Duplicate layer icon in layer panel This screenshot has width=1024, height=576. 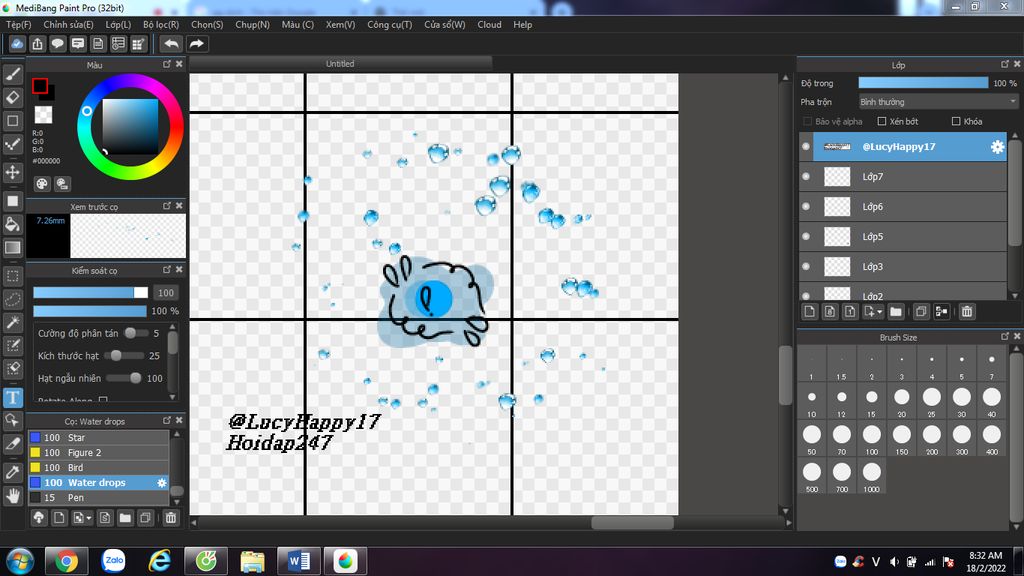[921, 312]
